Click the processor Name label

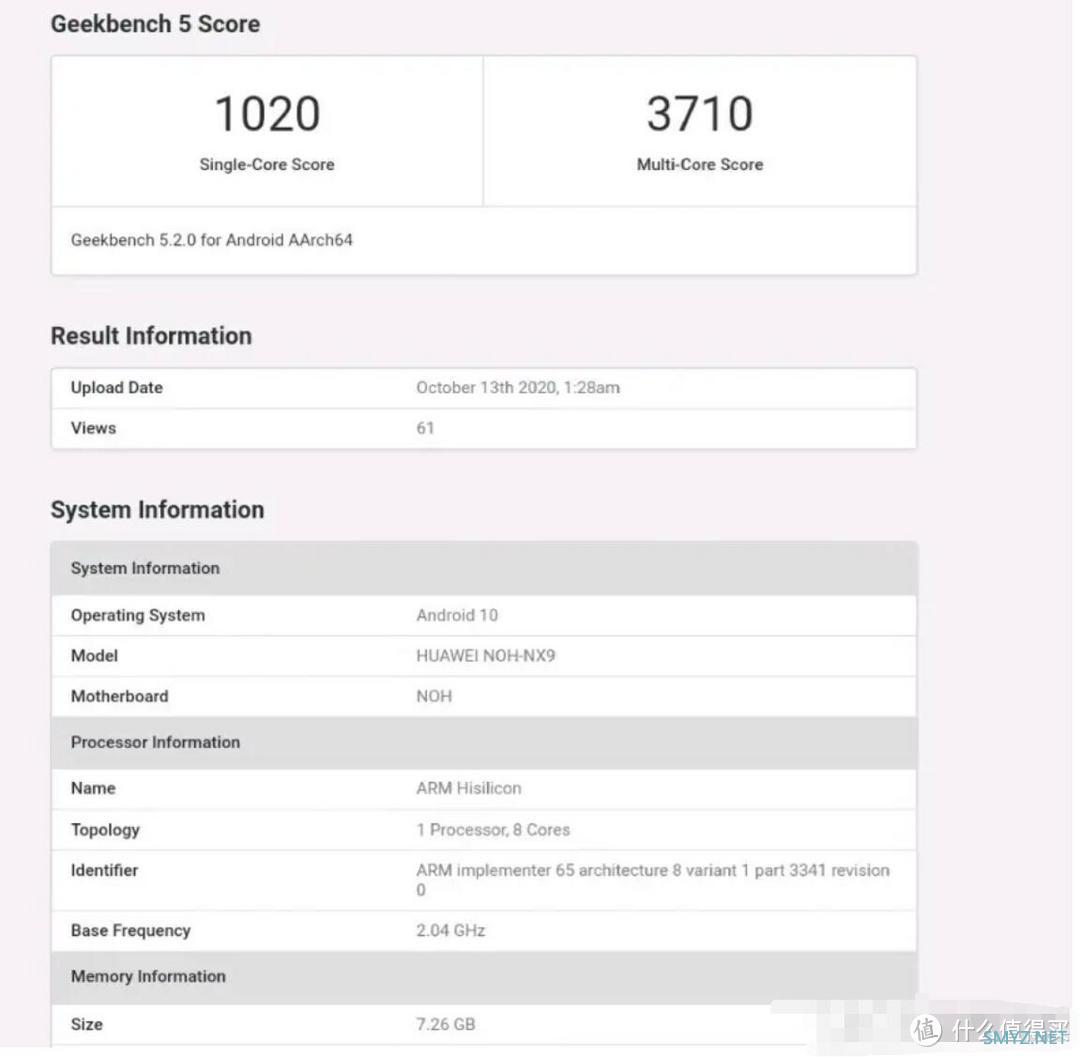[x=93, y=788]
